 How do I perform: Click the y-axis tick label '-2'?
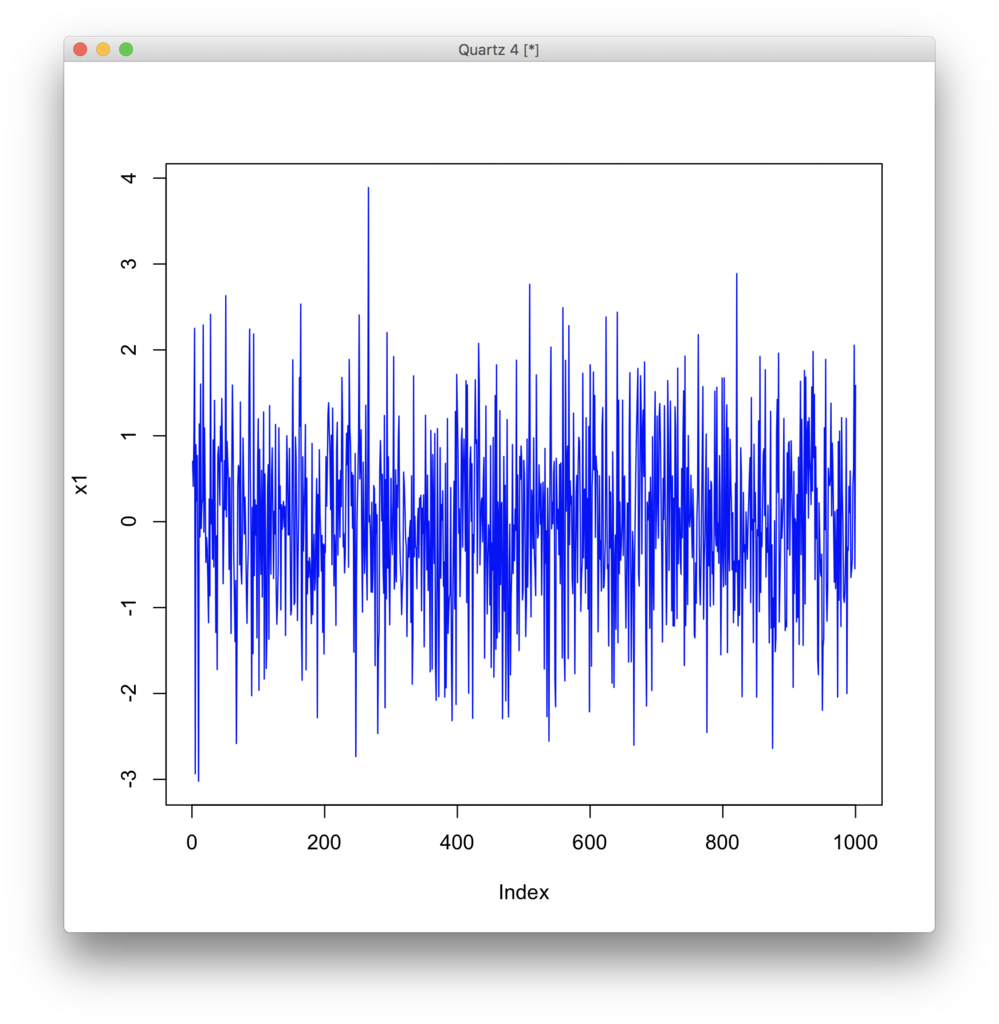coord(129,693)
